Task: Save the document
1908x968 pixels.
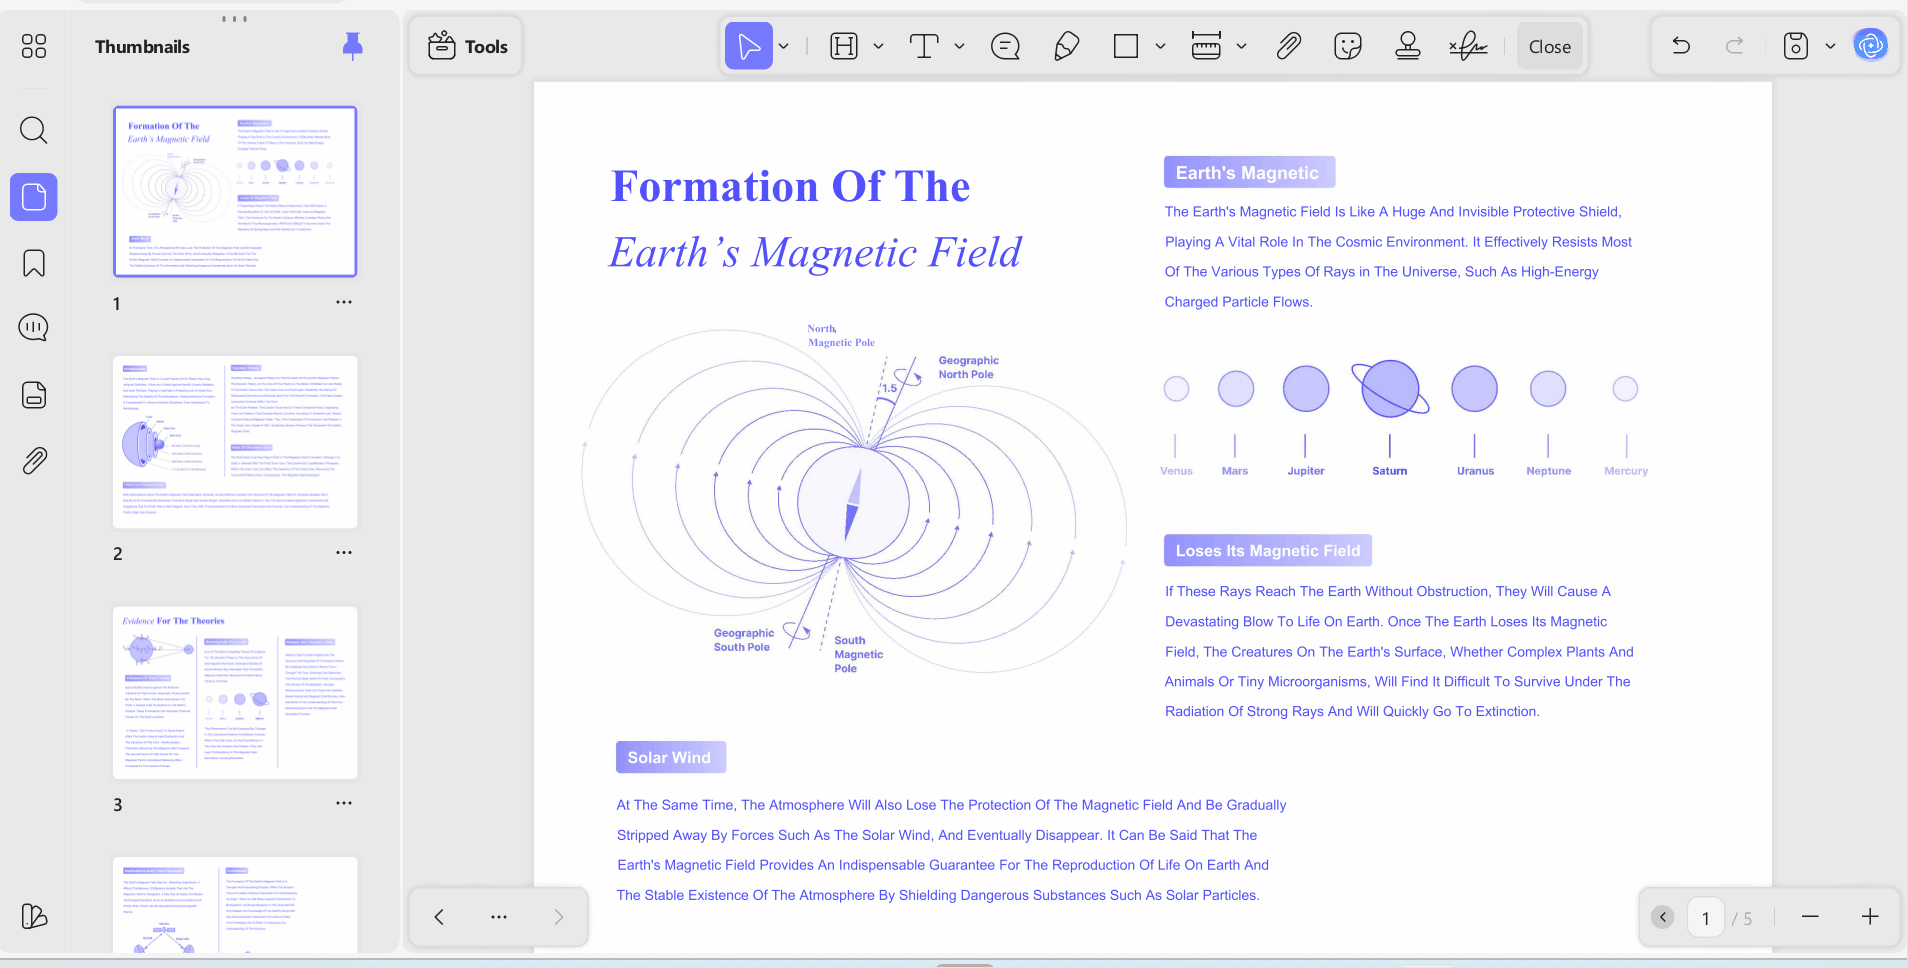Action: tap(1796, 46)
